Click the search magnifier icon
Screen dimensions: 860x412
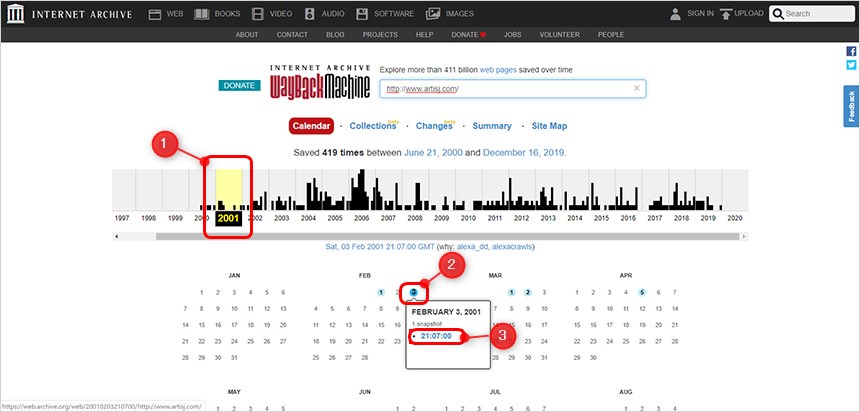(778, 14)
